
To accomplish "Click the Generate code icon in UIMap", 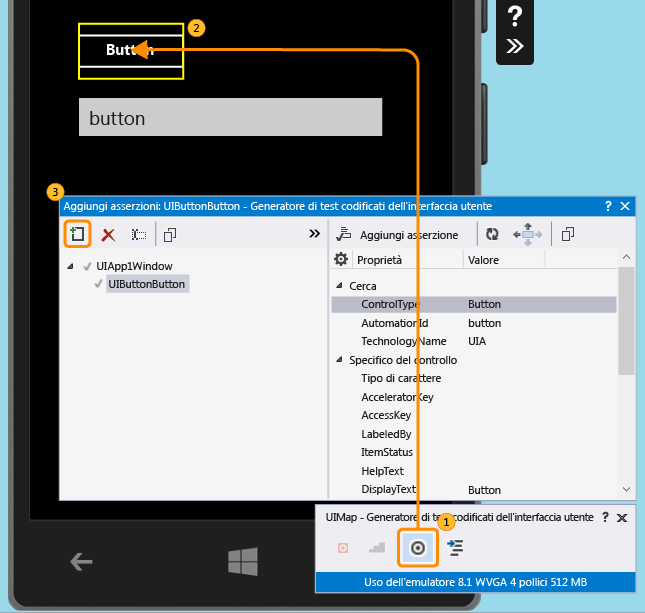I will [455, 548].
